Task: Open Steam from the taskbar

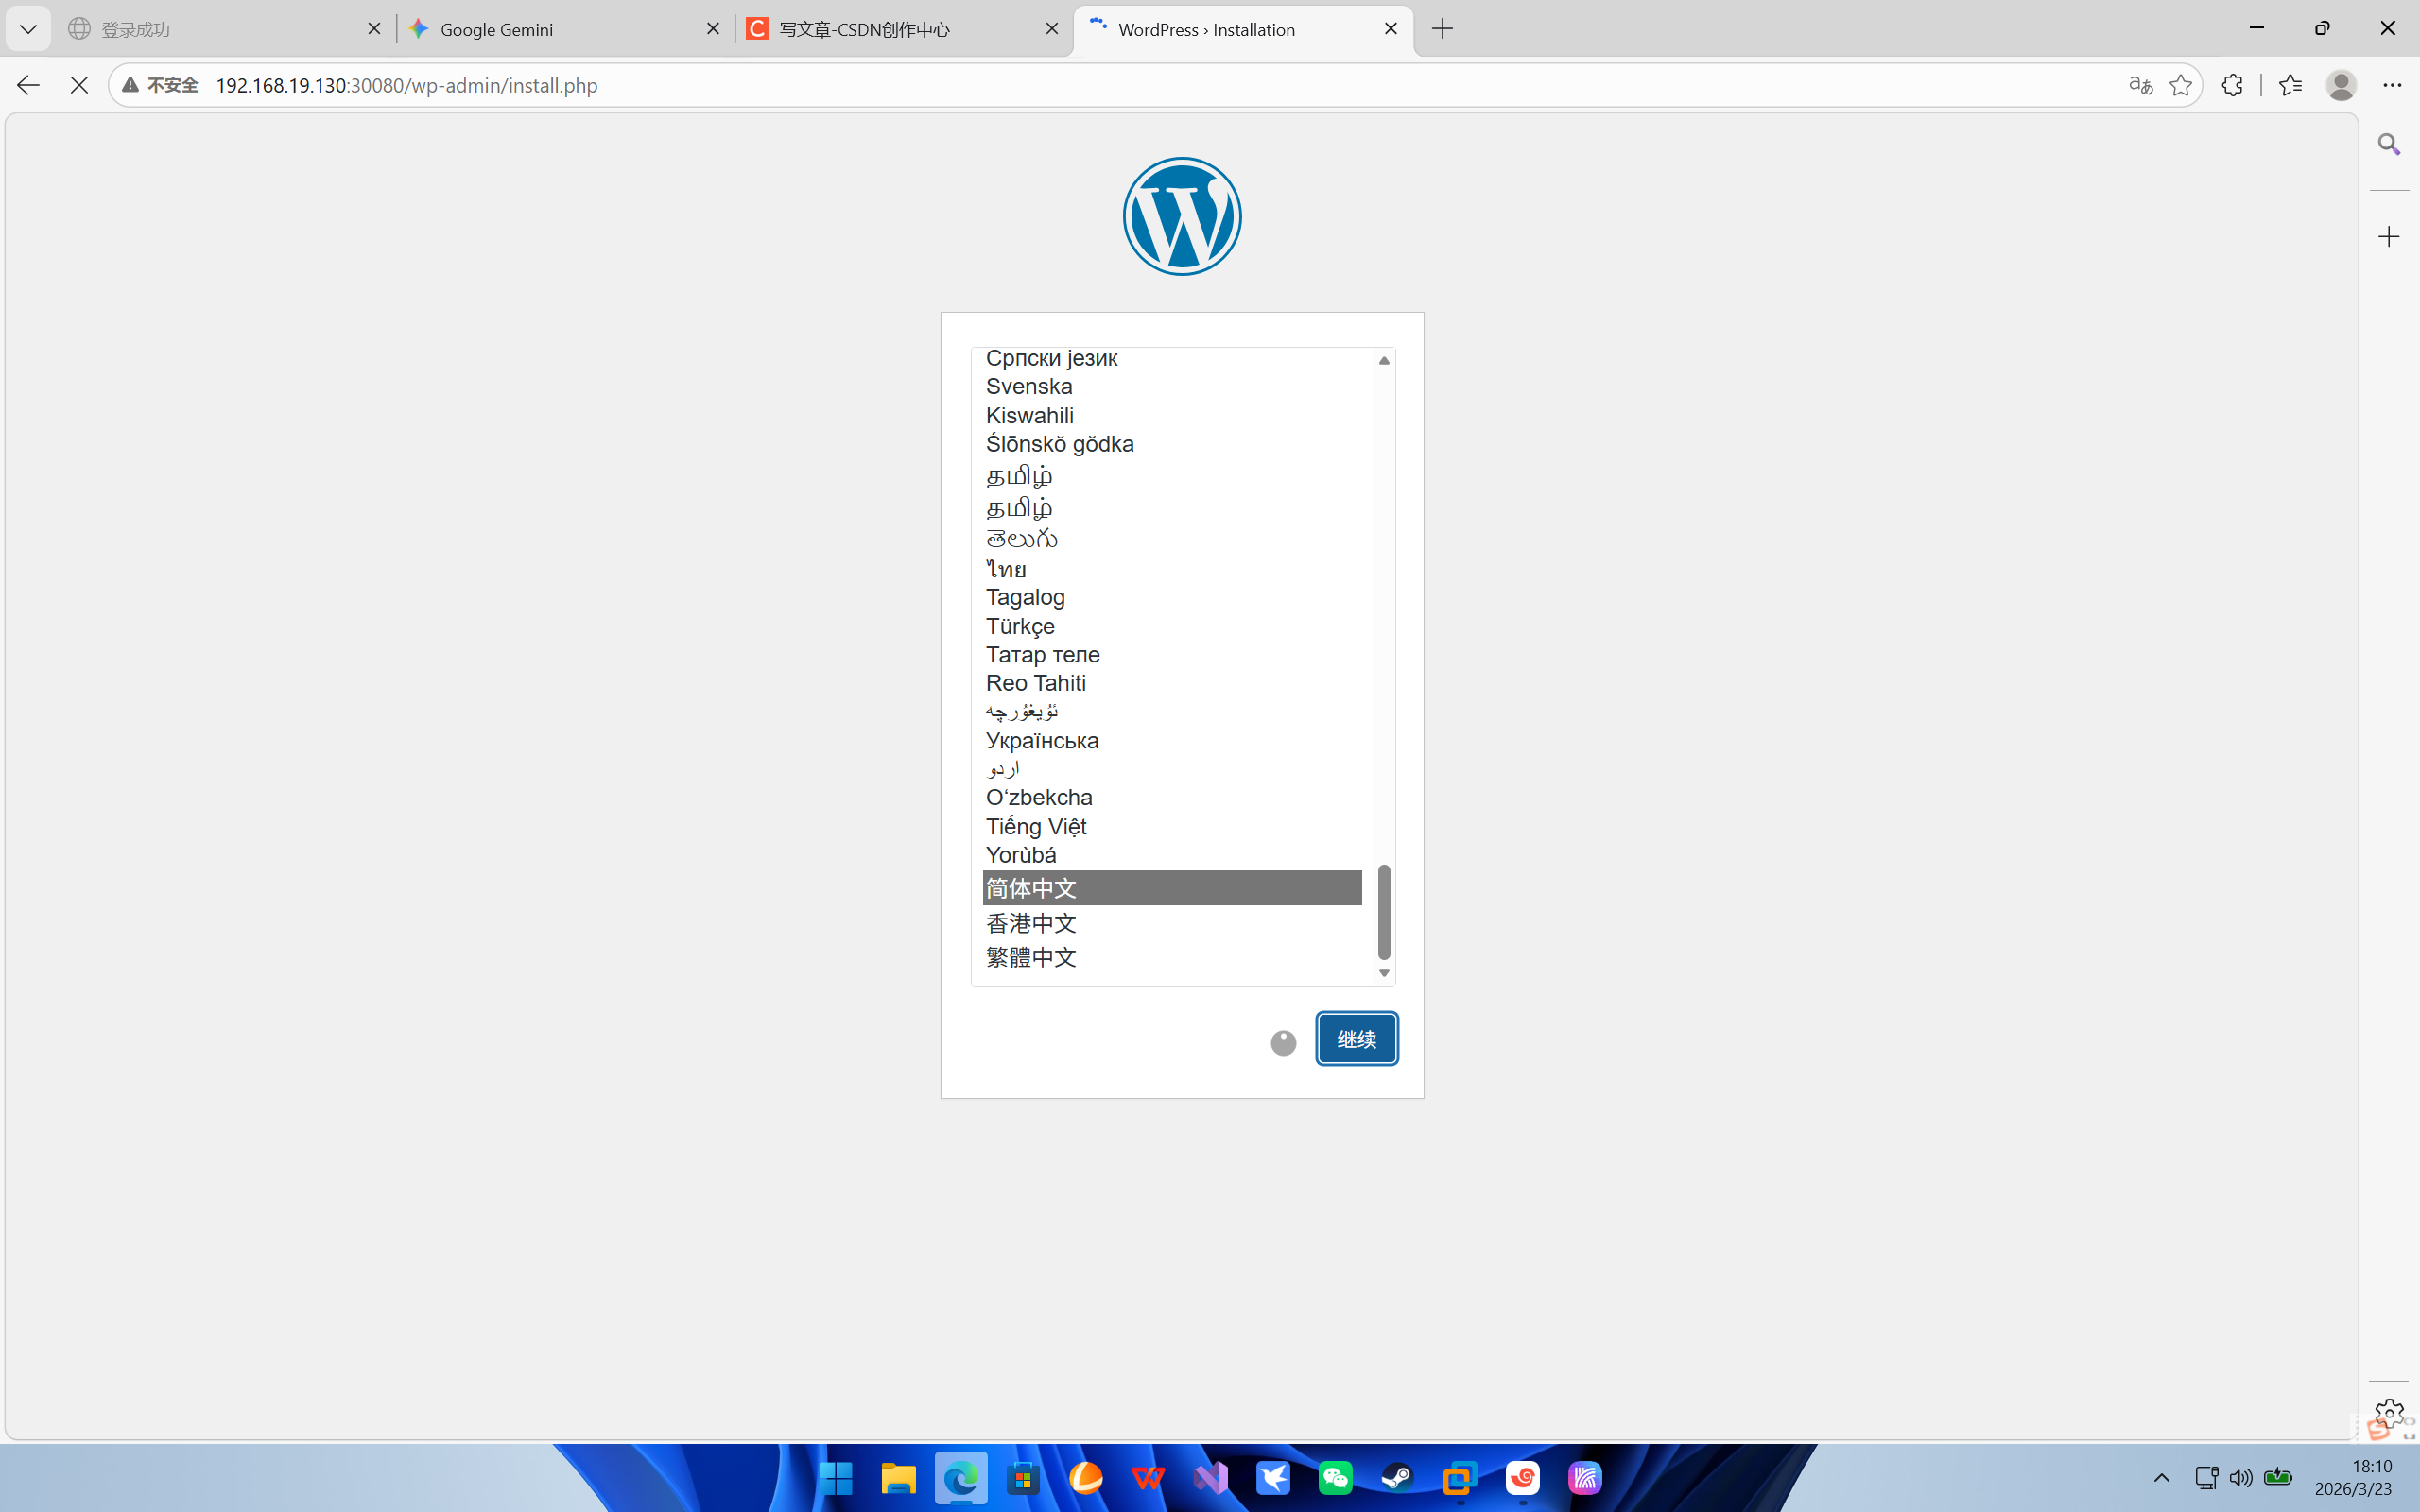Action: click(1397, 1478)
